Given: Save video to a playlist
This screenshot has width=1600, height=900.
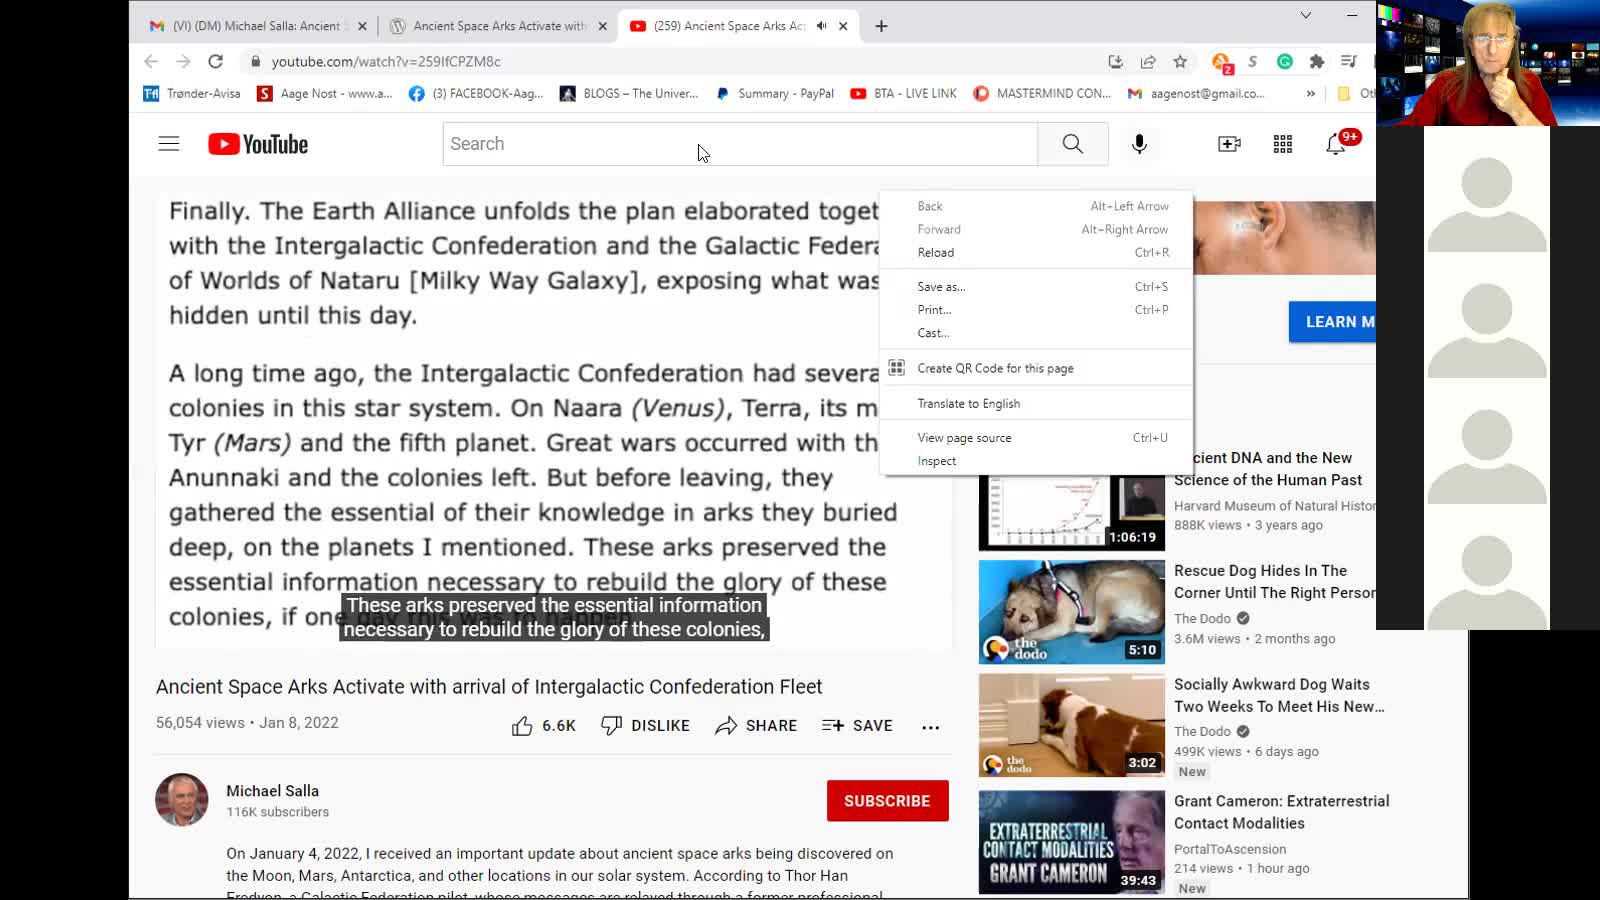Looking at the screenshot, I should pyautogui.click(x=857, y=726).
